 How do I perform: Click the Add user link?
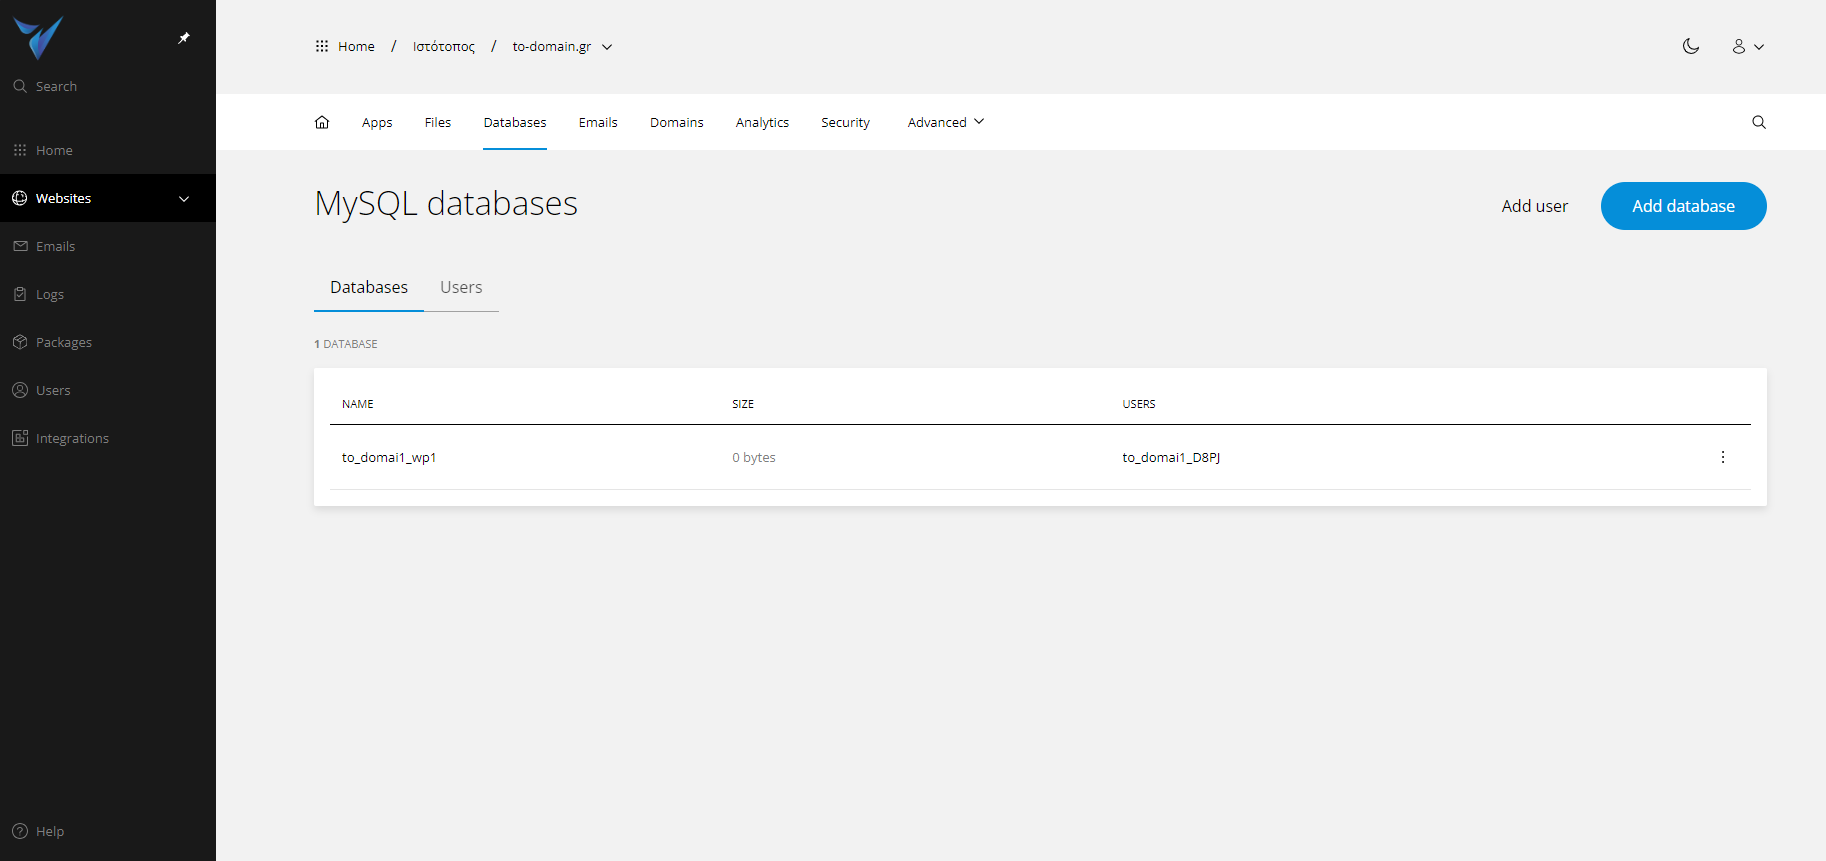[1534, 206]
